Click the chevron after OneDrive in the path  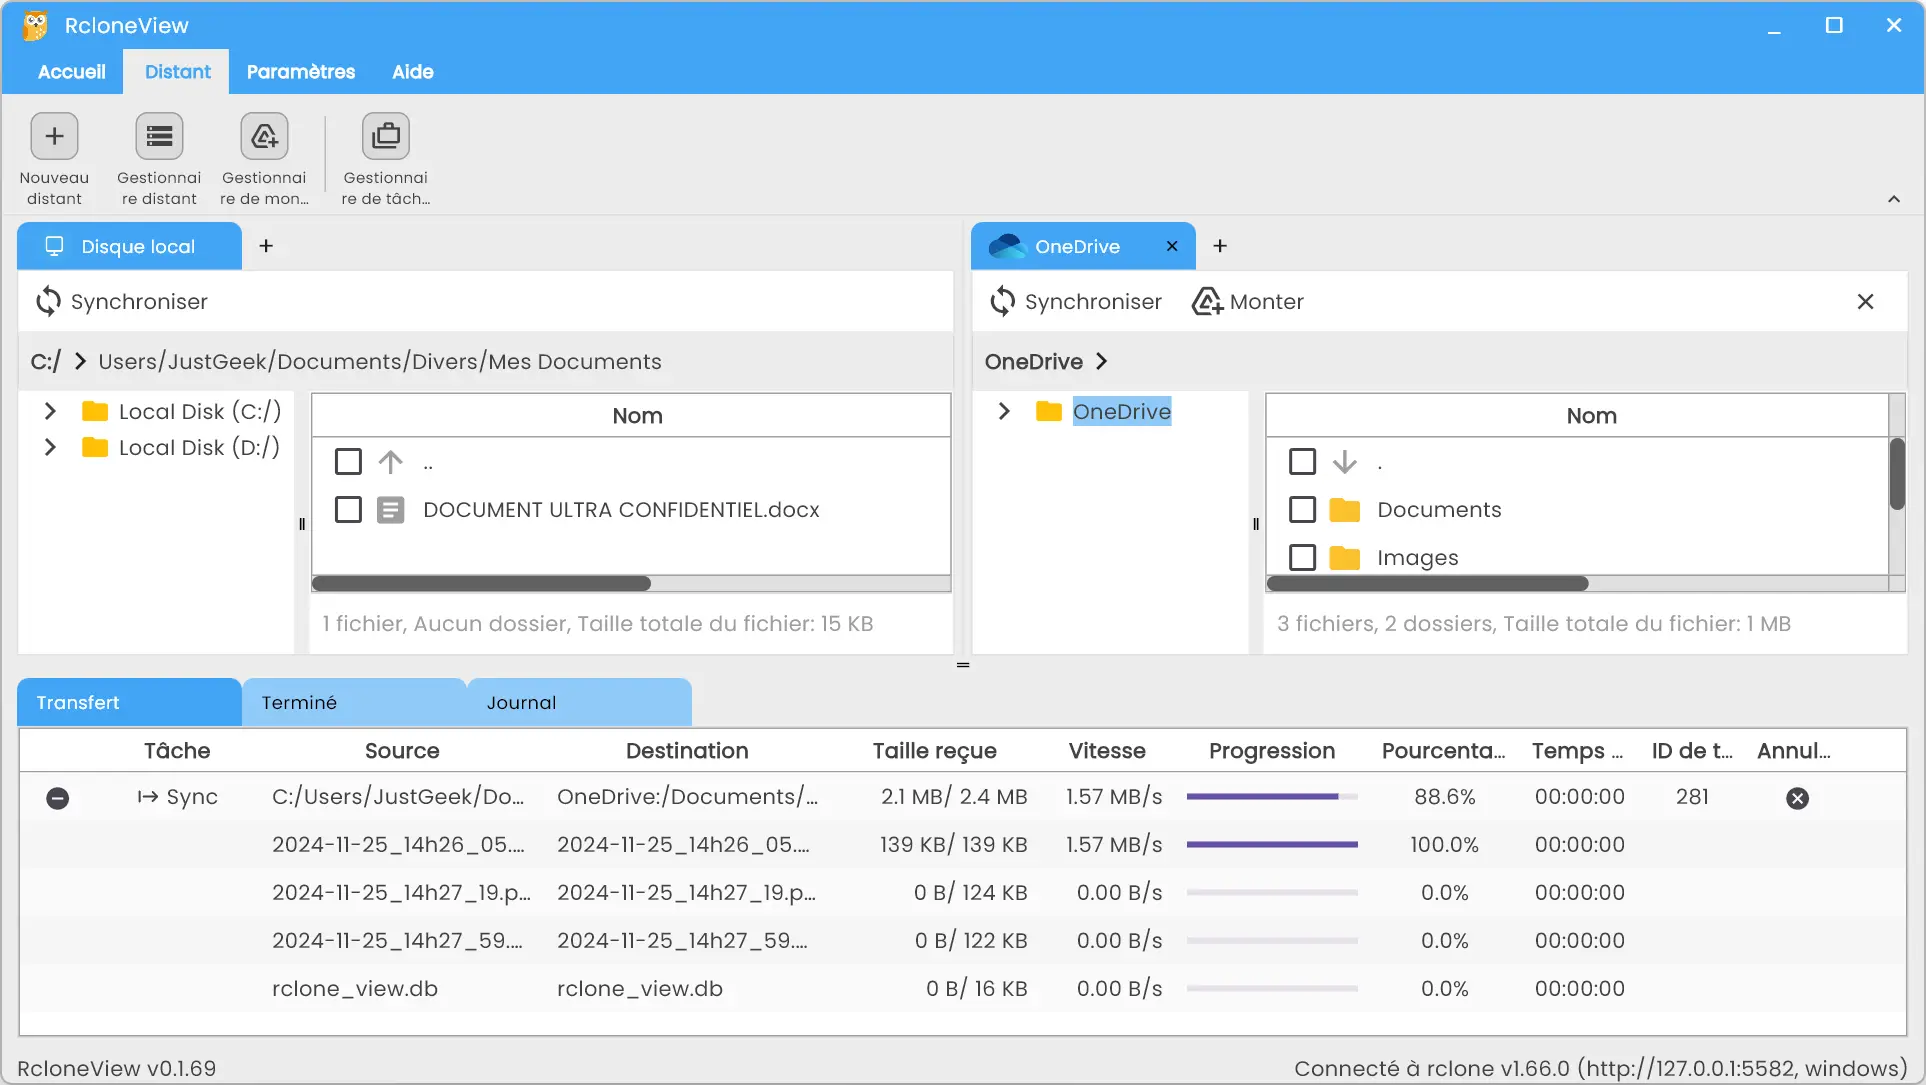1102,361
